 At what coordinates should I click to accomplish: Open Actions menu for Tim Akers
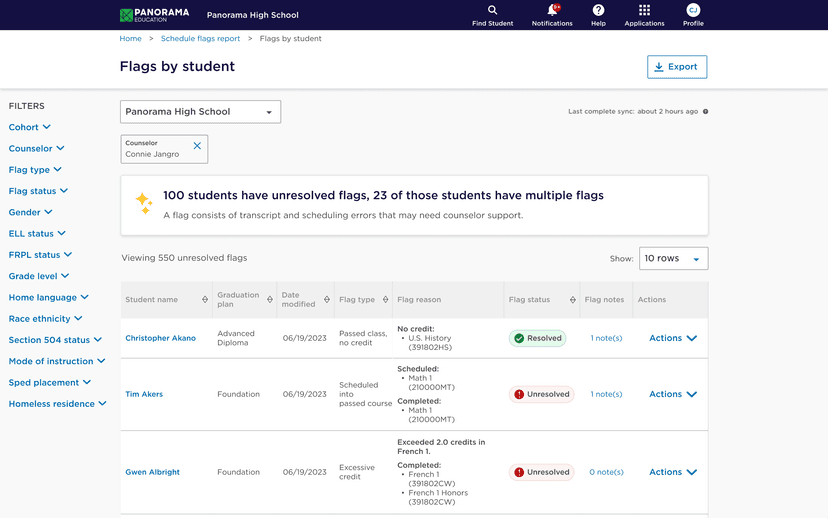[672, 394]
